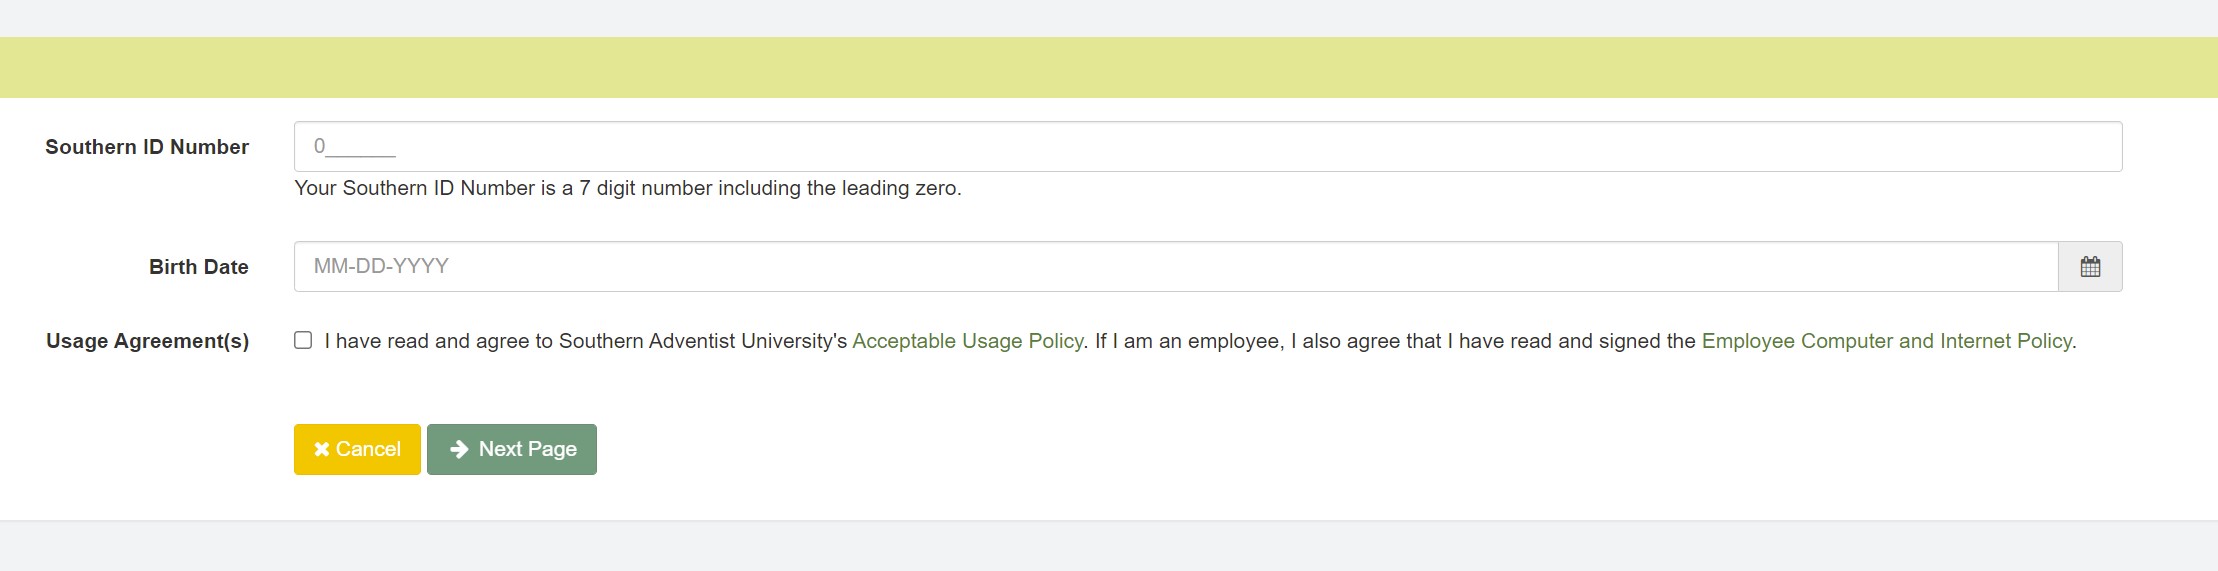2218x571 pixels.
Task: Click the gray footer area below form
Action: [1108, 547]
